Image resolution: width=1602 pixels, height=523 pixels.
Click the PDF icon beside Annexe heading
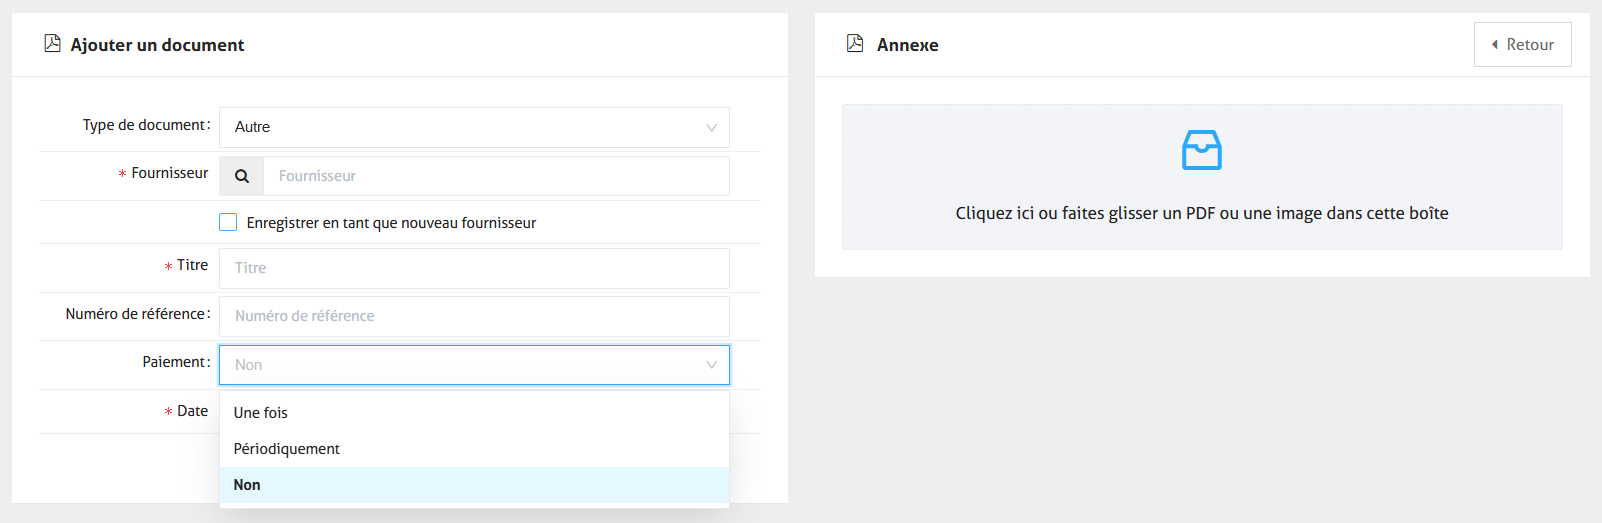[x=855, y=44]
